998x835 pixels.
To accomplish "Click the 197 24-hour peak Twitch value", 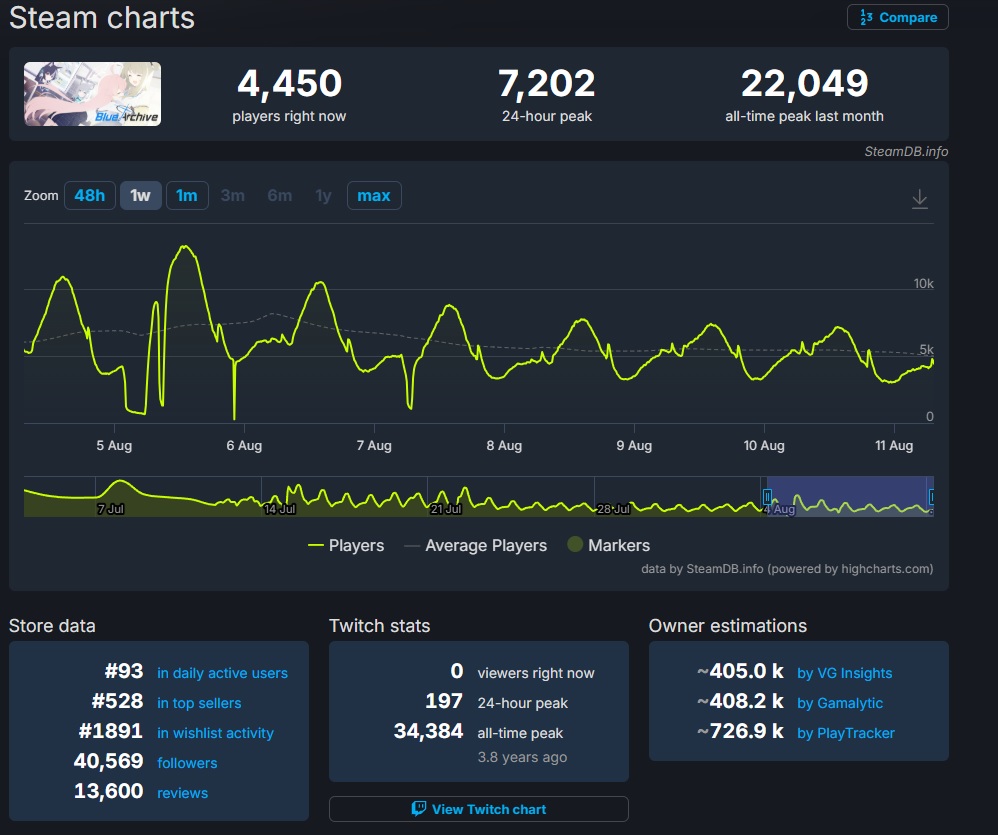I will 444,701.
